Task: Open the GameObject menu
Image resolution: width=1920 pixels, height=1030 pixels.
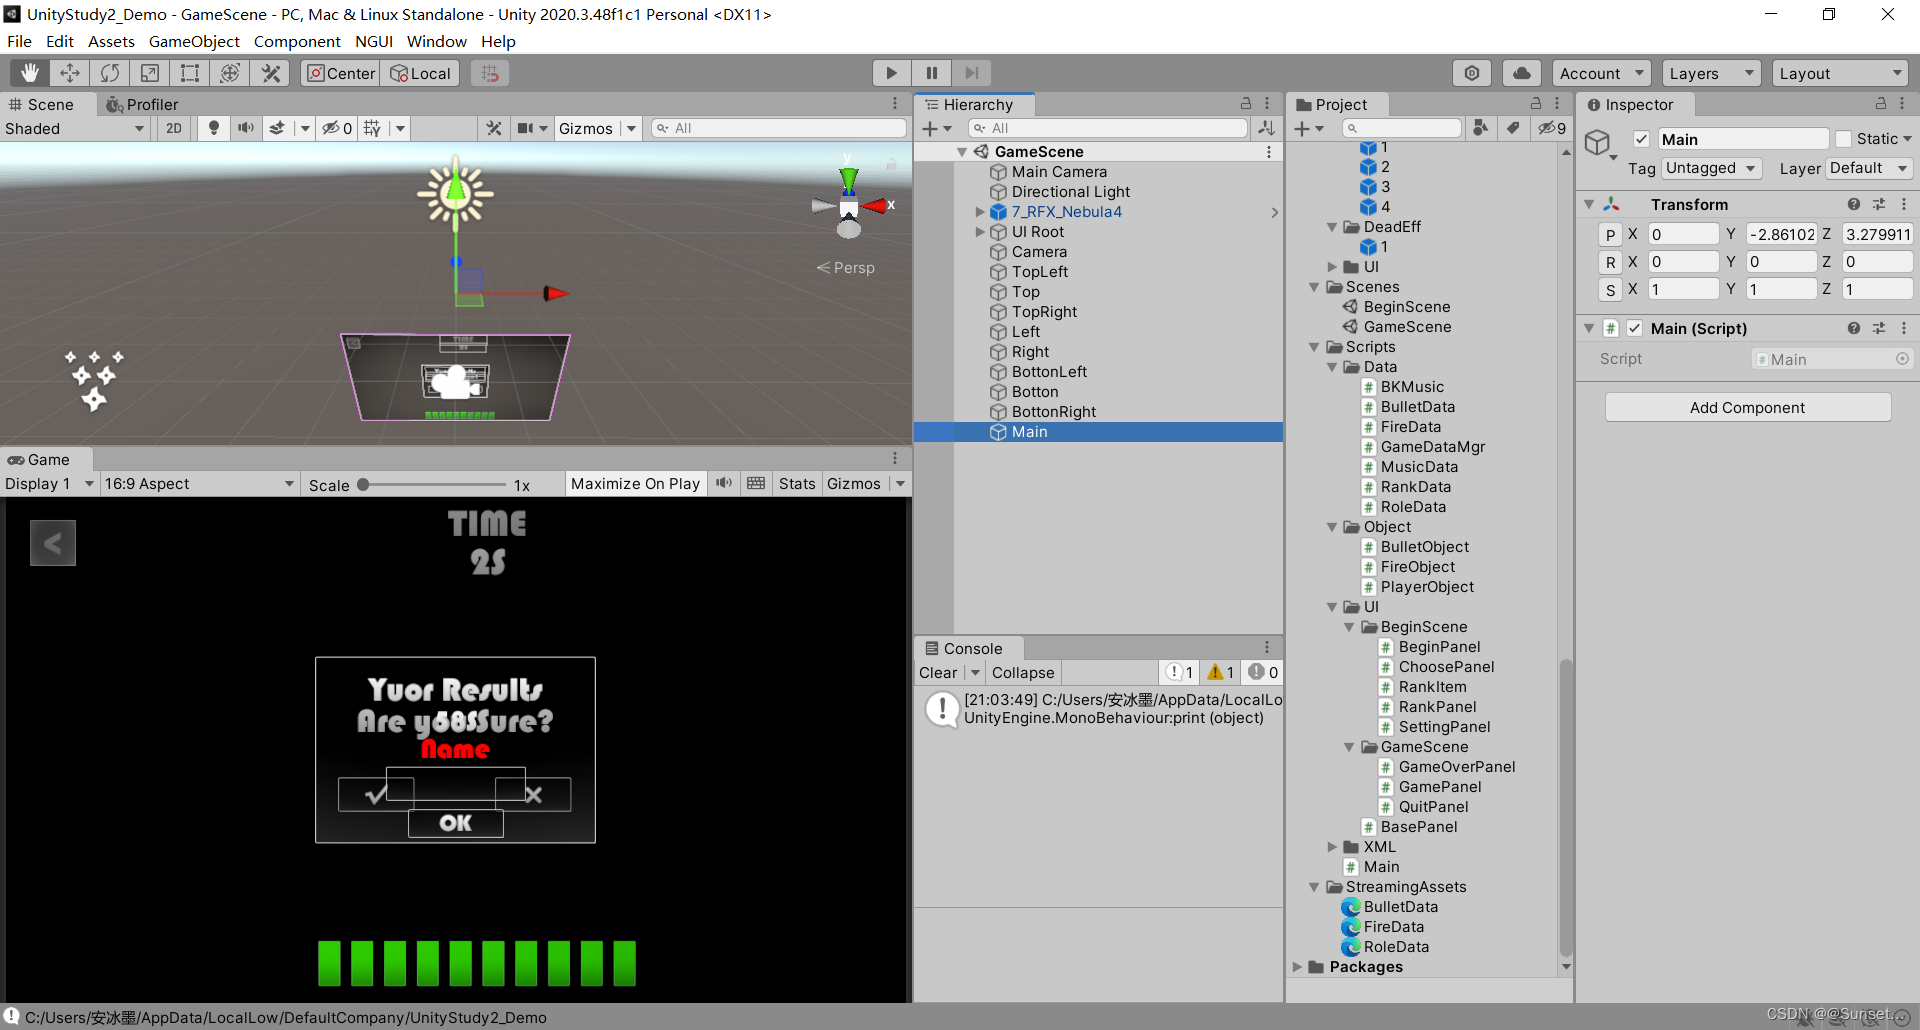Action: 194,41
